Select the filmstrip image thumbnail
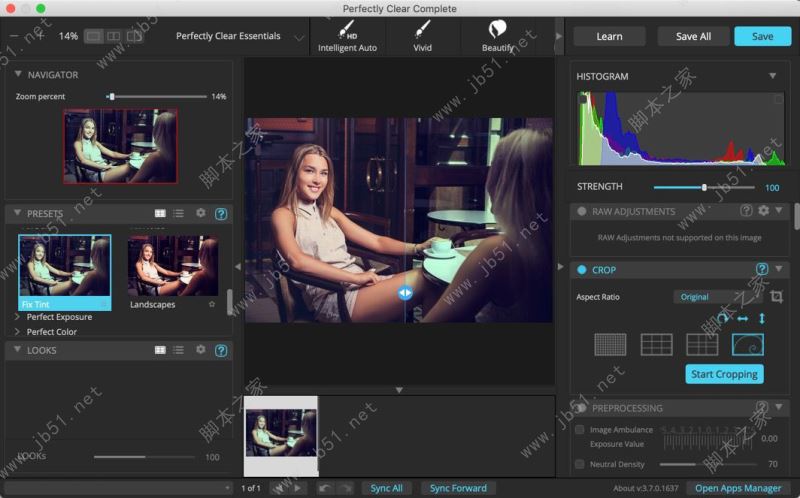The width and height of the screenshot is (800, 498). [x=281, y=435]
